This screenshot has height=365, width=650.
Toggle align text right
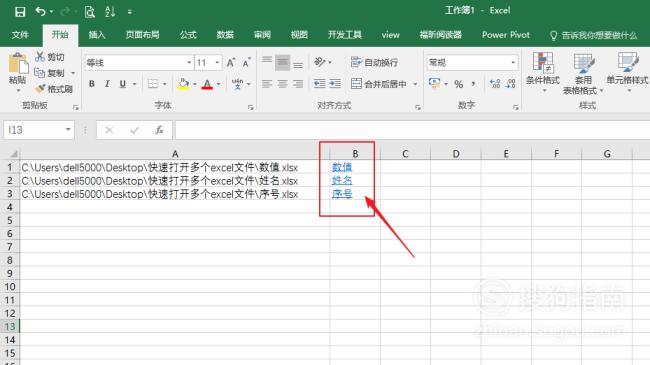click(298, 84)
